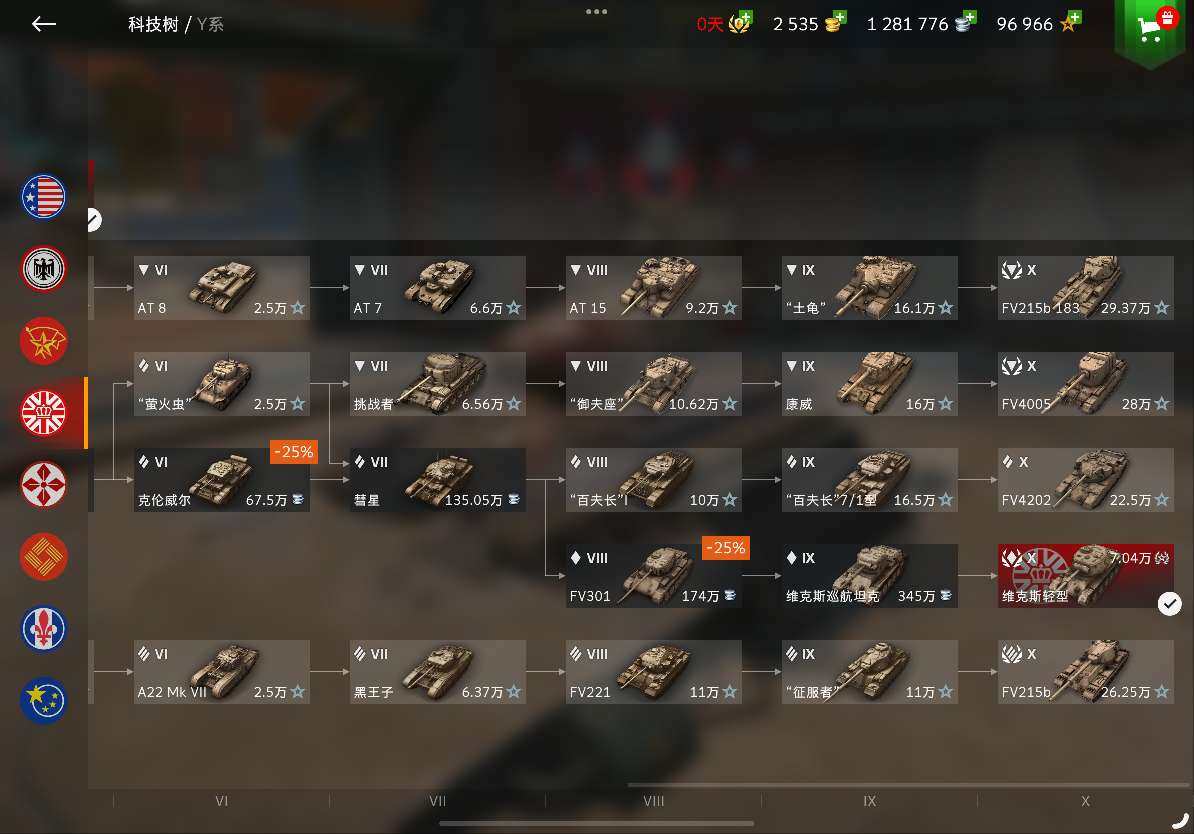This screenshot has height=834, width=1194.
Task: Select the USSR star nation icon
Action: click(x=43, y=340)
